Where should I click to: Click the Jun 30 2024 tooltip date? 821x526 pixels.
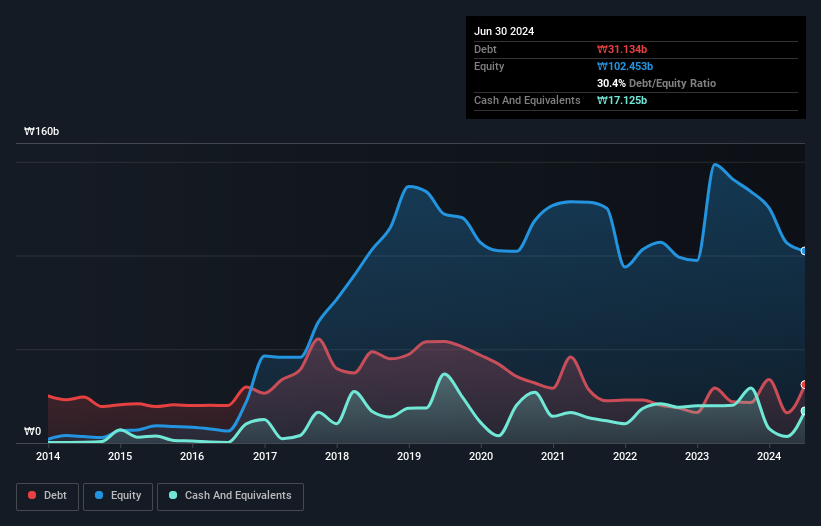coord(504,31)
